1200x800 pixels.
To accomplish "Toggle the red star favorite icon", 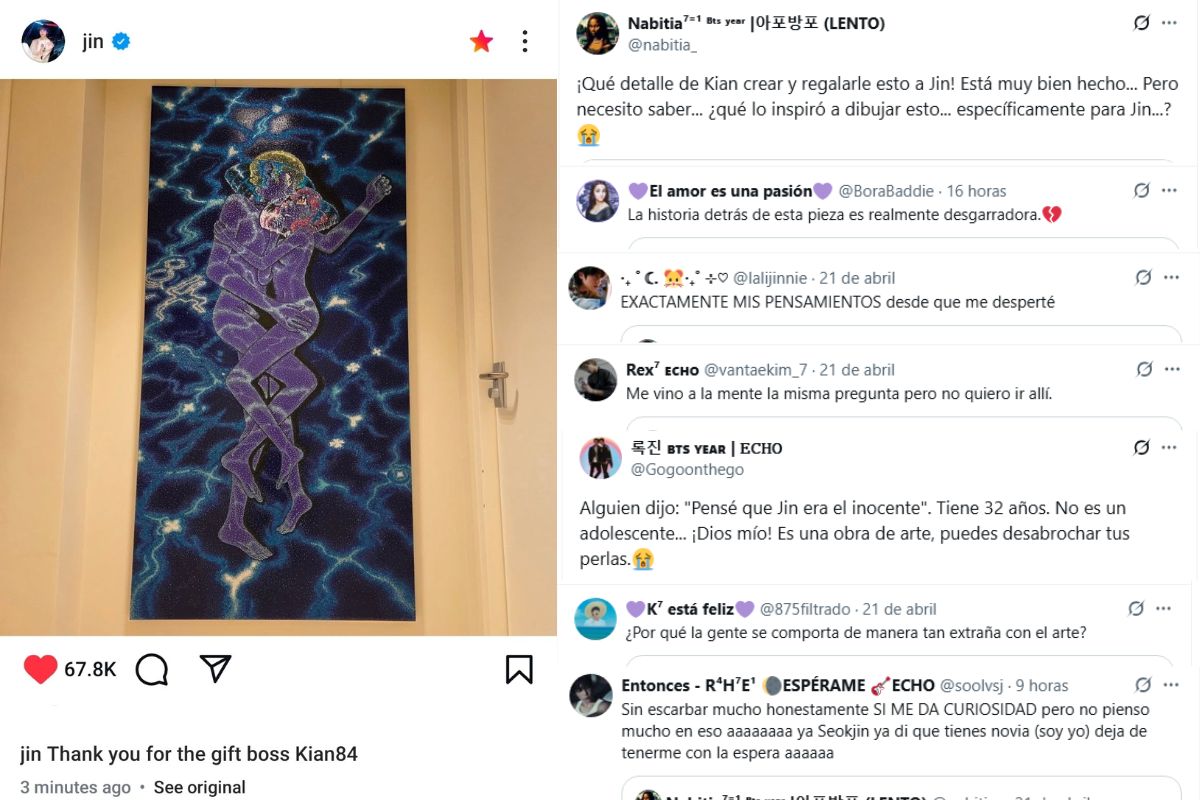I will [x=481, y=41].
